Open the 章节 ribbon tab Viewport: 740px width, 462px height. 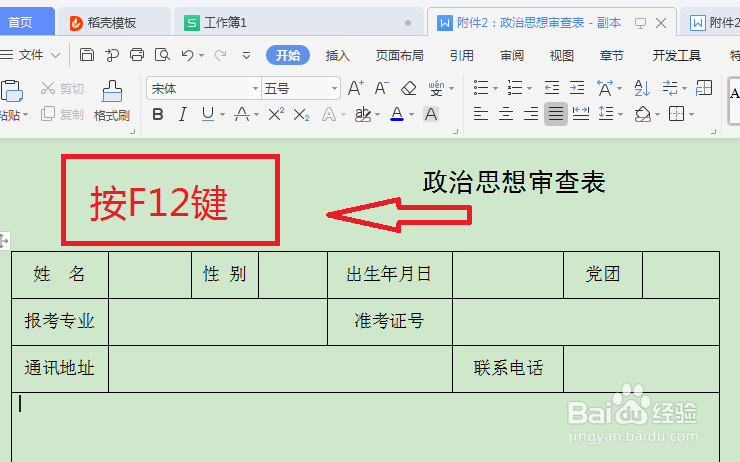click(612, 55)
